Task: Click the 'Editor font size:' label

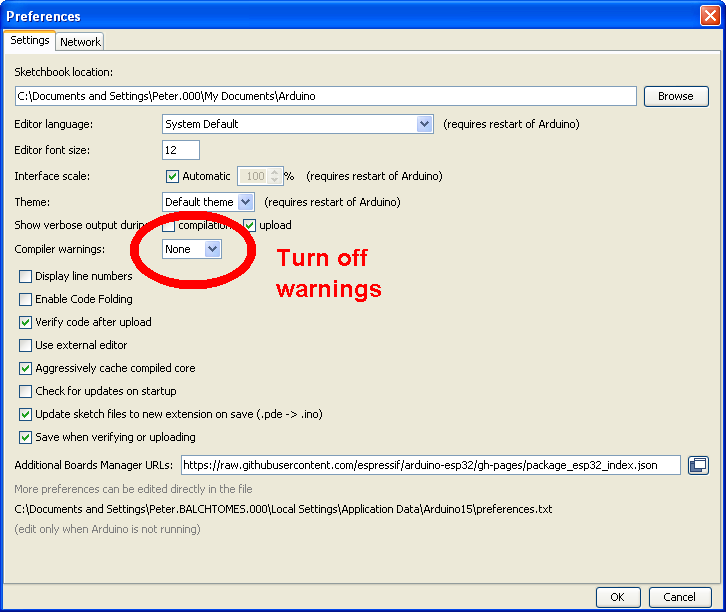Action: (x=52, y=150)
